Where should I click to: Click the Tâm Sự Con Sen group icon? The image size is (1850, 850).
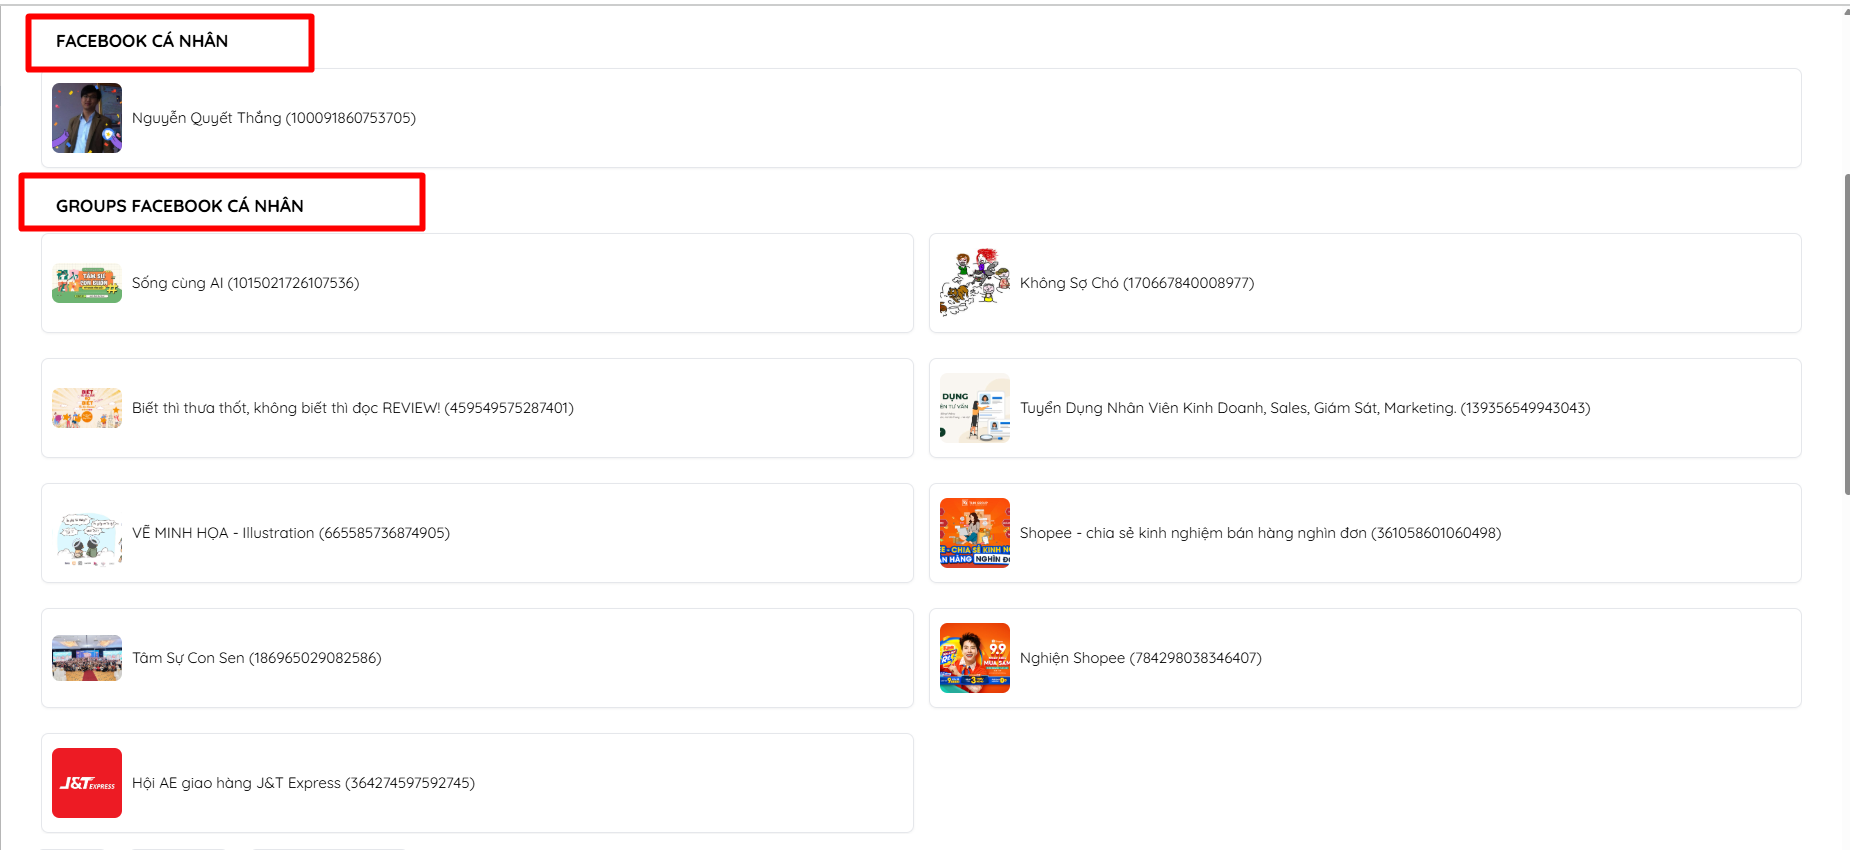coord(87,658)
